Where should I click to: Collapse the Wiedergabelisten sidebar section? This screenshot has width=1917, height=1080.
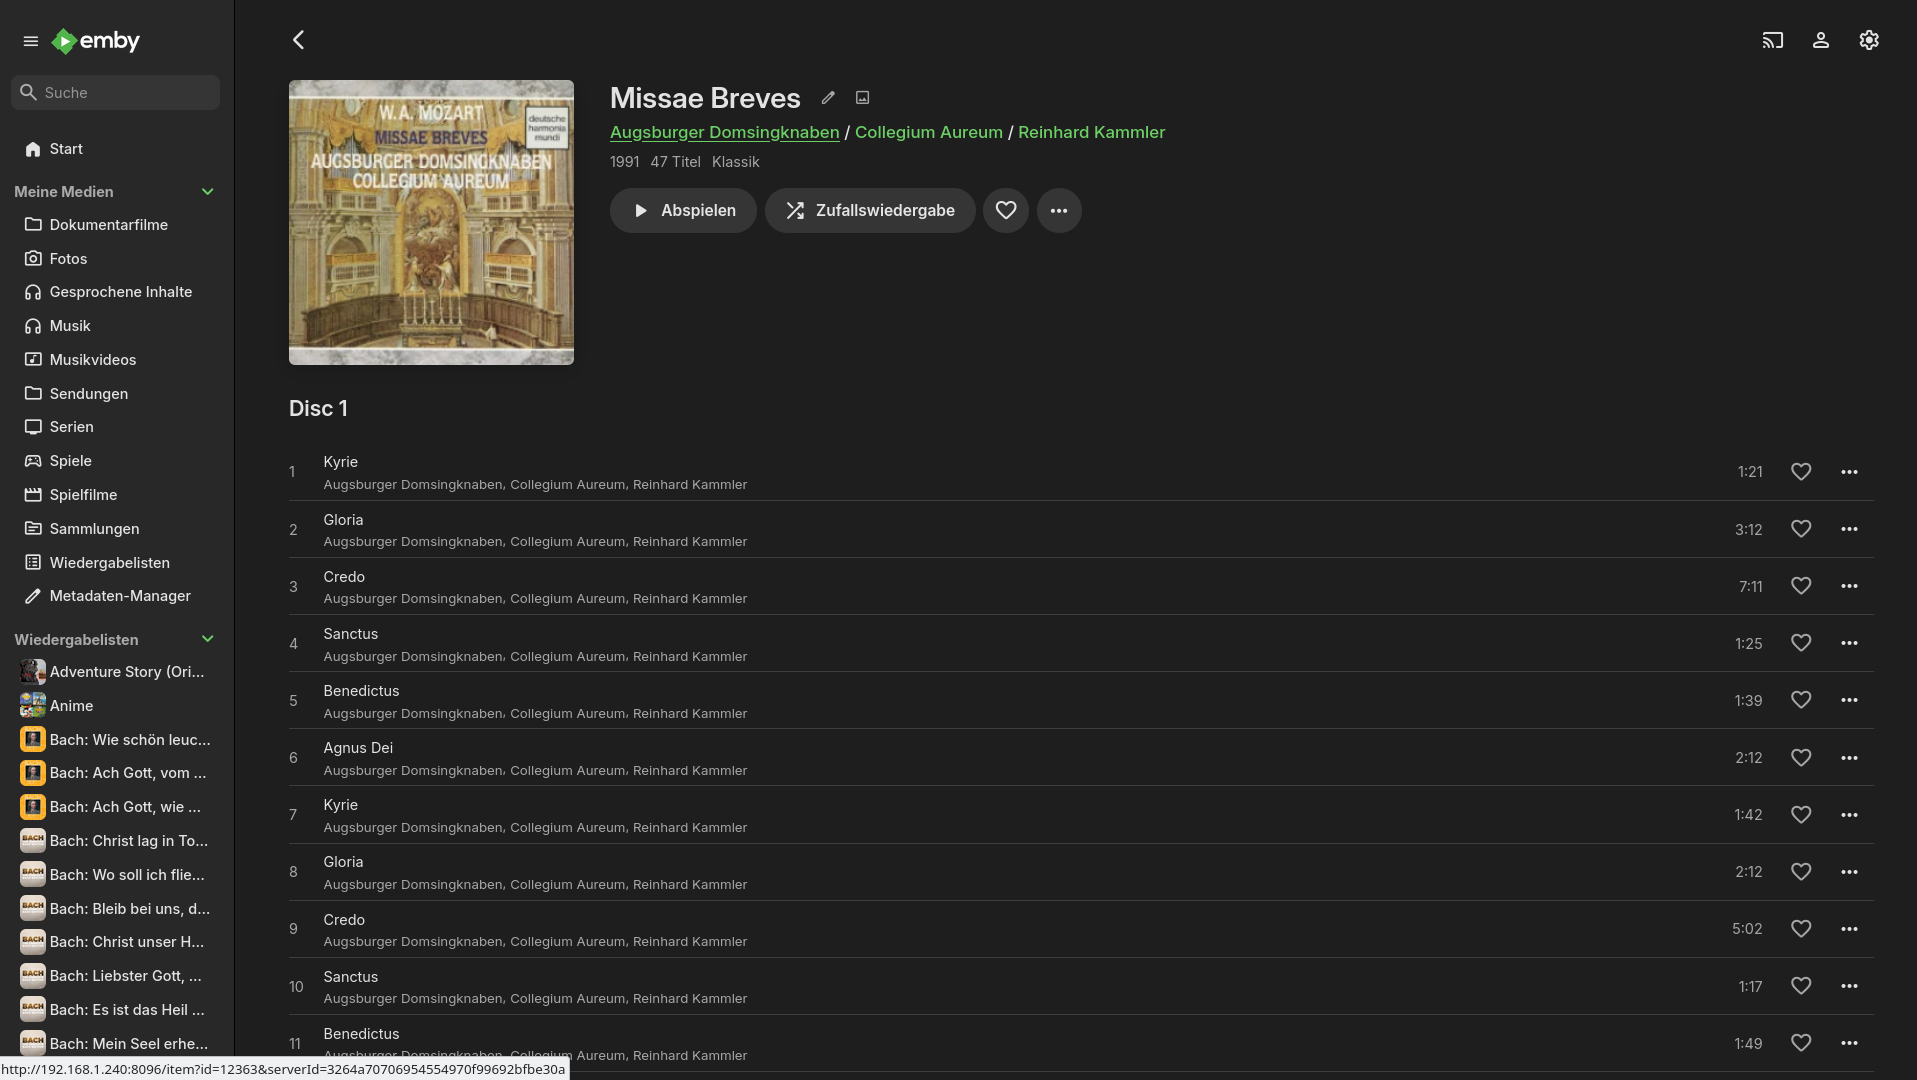tap(208, 640)
